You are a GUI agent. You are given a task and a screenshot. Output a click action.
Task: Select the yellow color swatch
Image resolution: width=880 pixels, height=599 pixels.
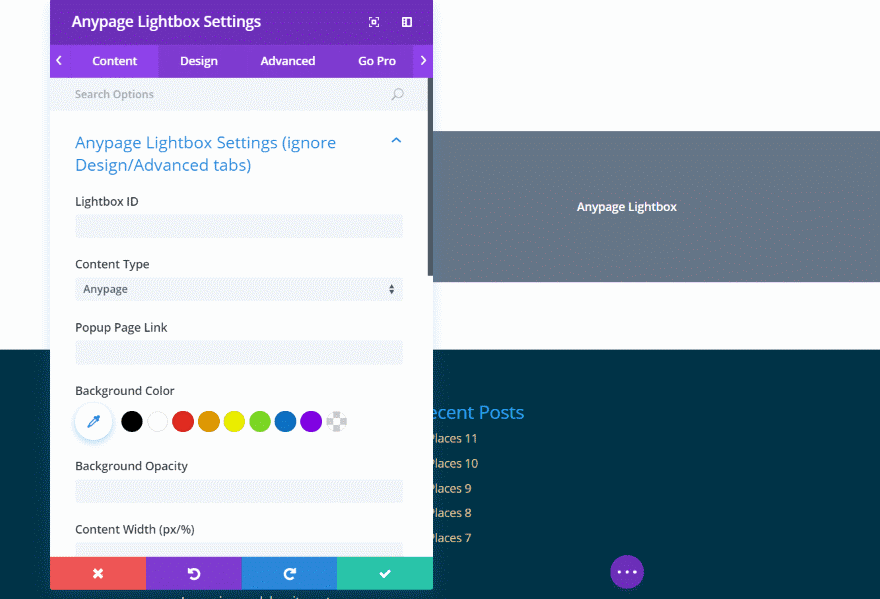[x=234, y=421]
